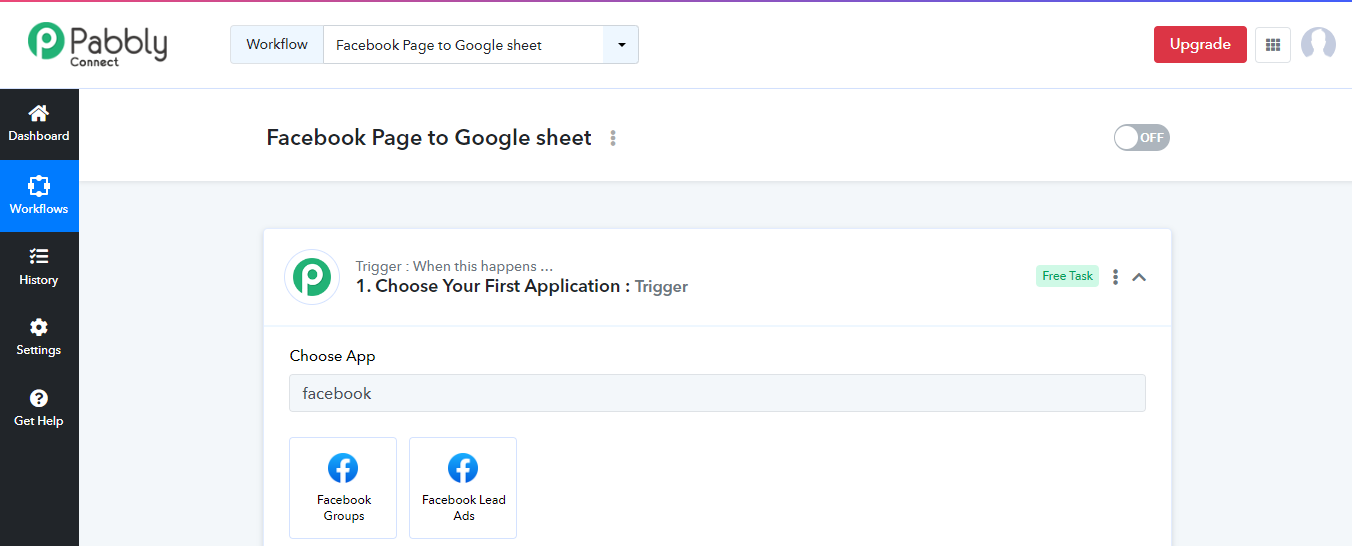Click the Choose App search field
1352x546 pixels.
tap(717, 393)
